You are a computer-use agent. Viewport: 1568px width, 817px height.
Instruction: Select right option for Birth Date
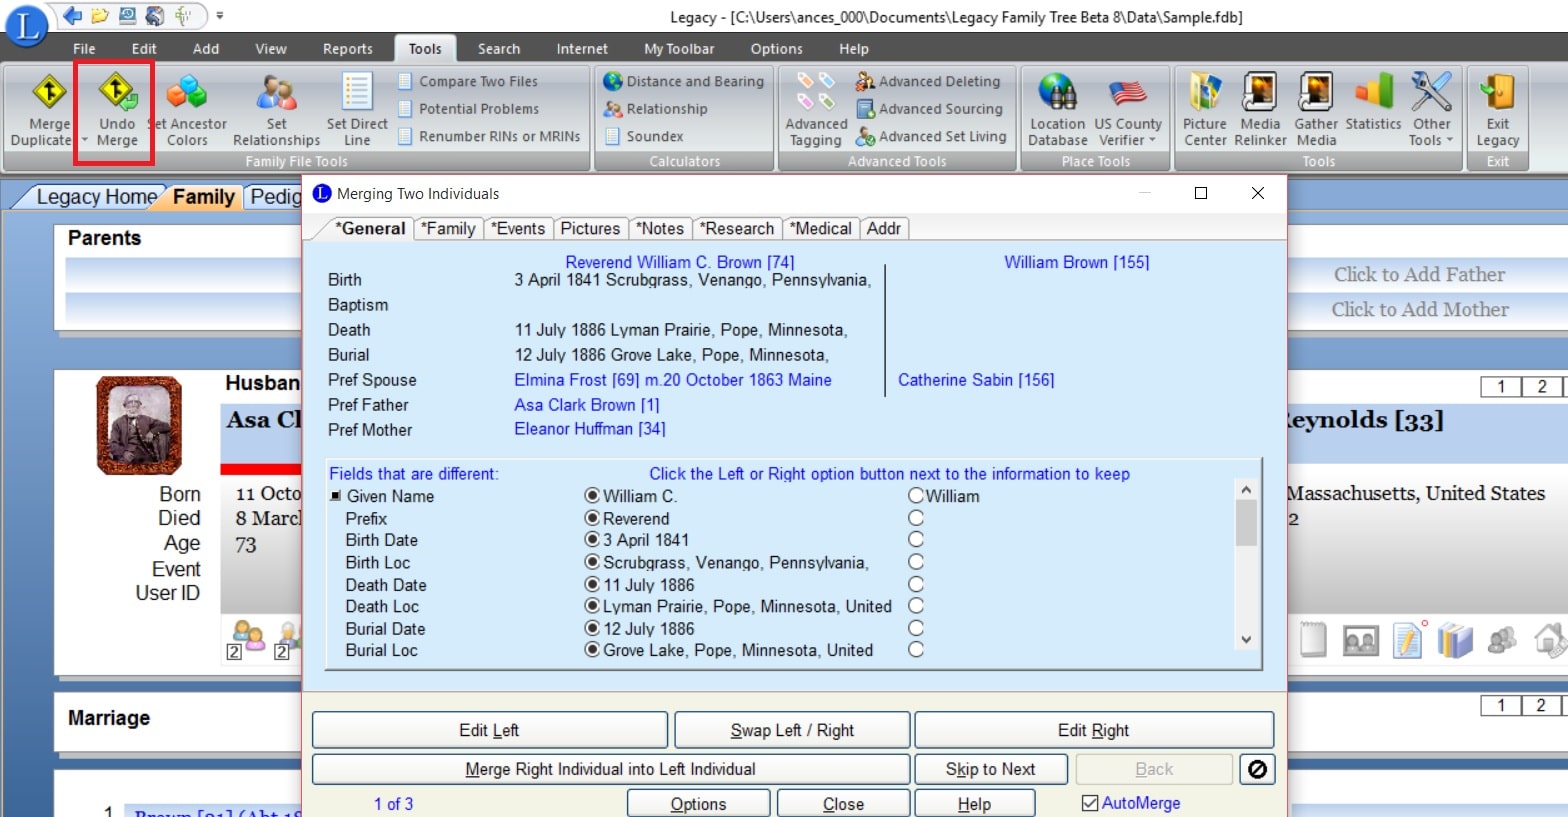[916, 540]
